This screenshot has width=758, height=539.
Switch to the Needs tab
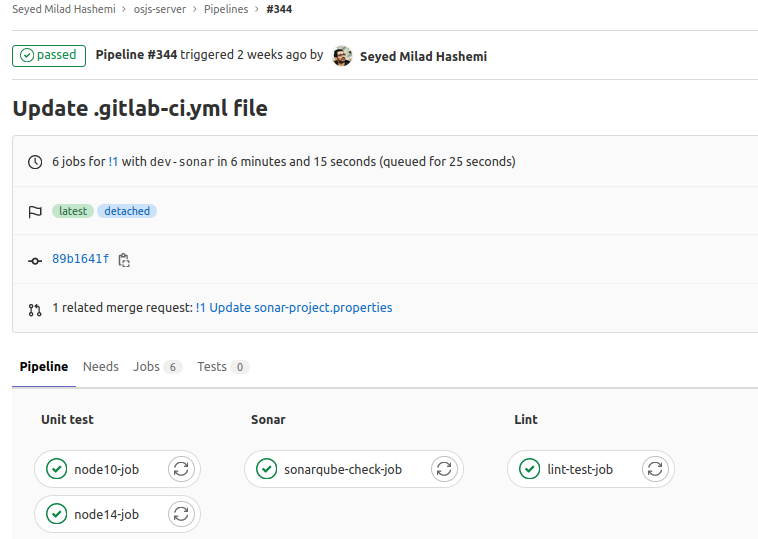click(101, 367)
